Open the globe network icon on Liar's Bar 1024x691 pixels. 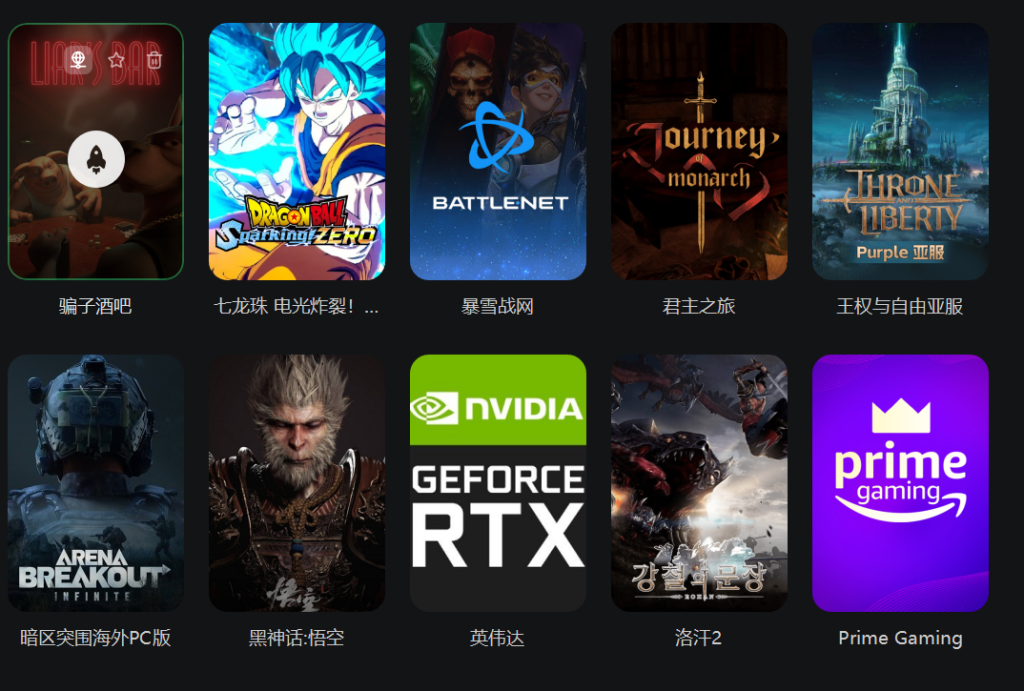point(78,60)
